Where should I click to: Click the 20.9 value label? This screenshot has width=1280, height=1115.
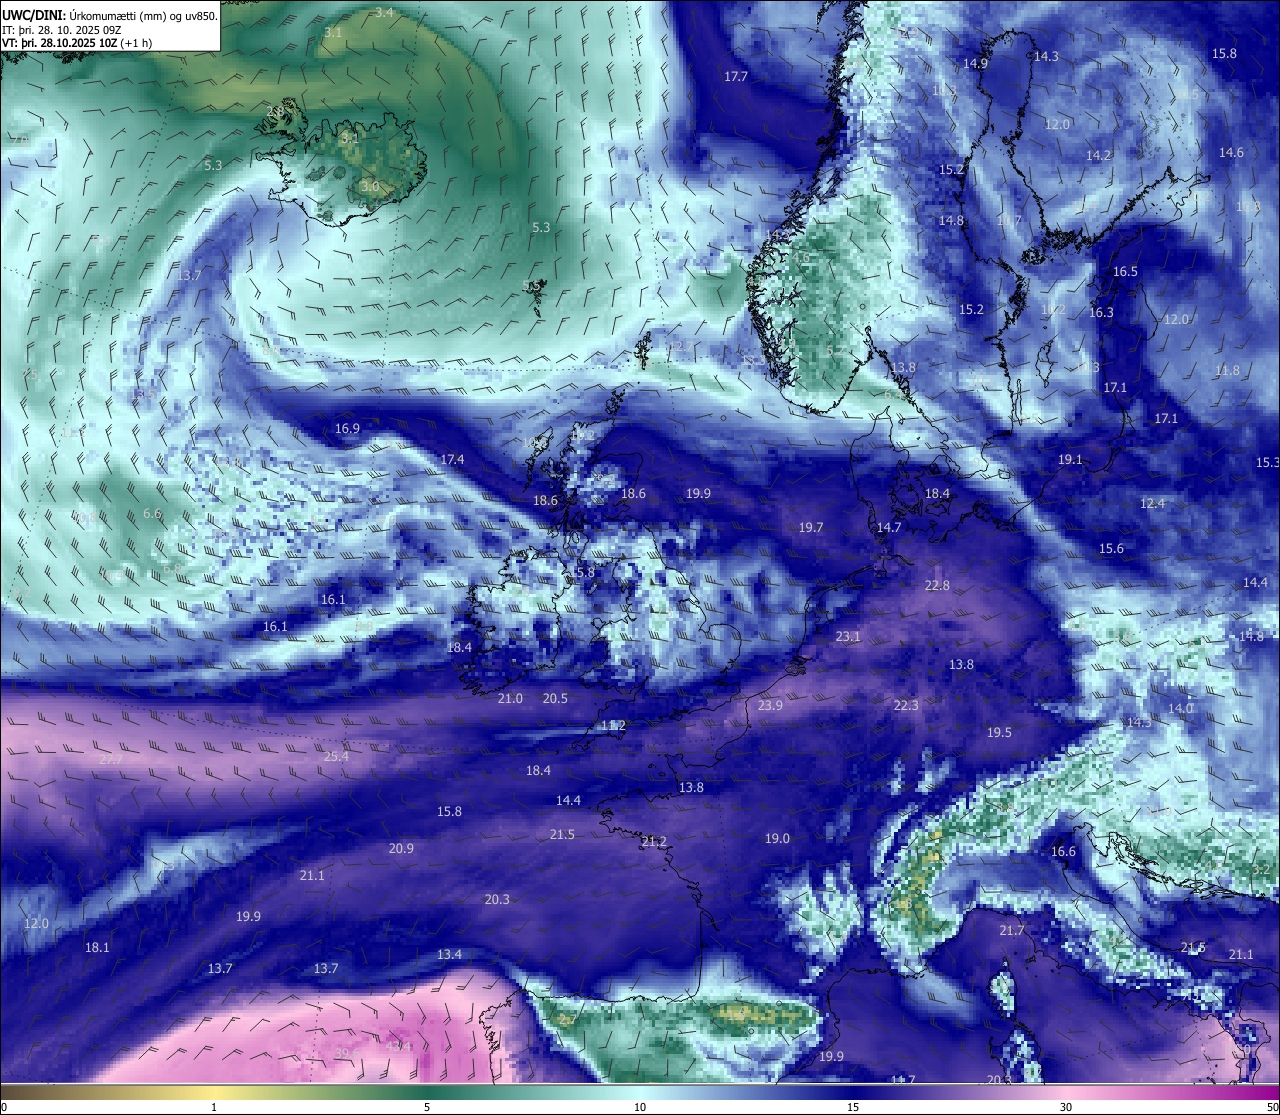tap(401, 849)
